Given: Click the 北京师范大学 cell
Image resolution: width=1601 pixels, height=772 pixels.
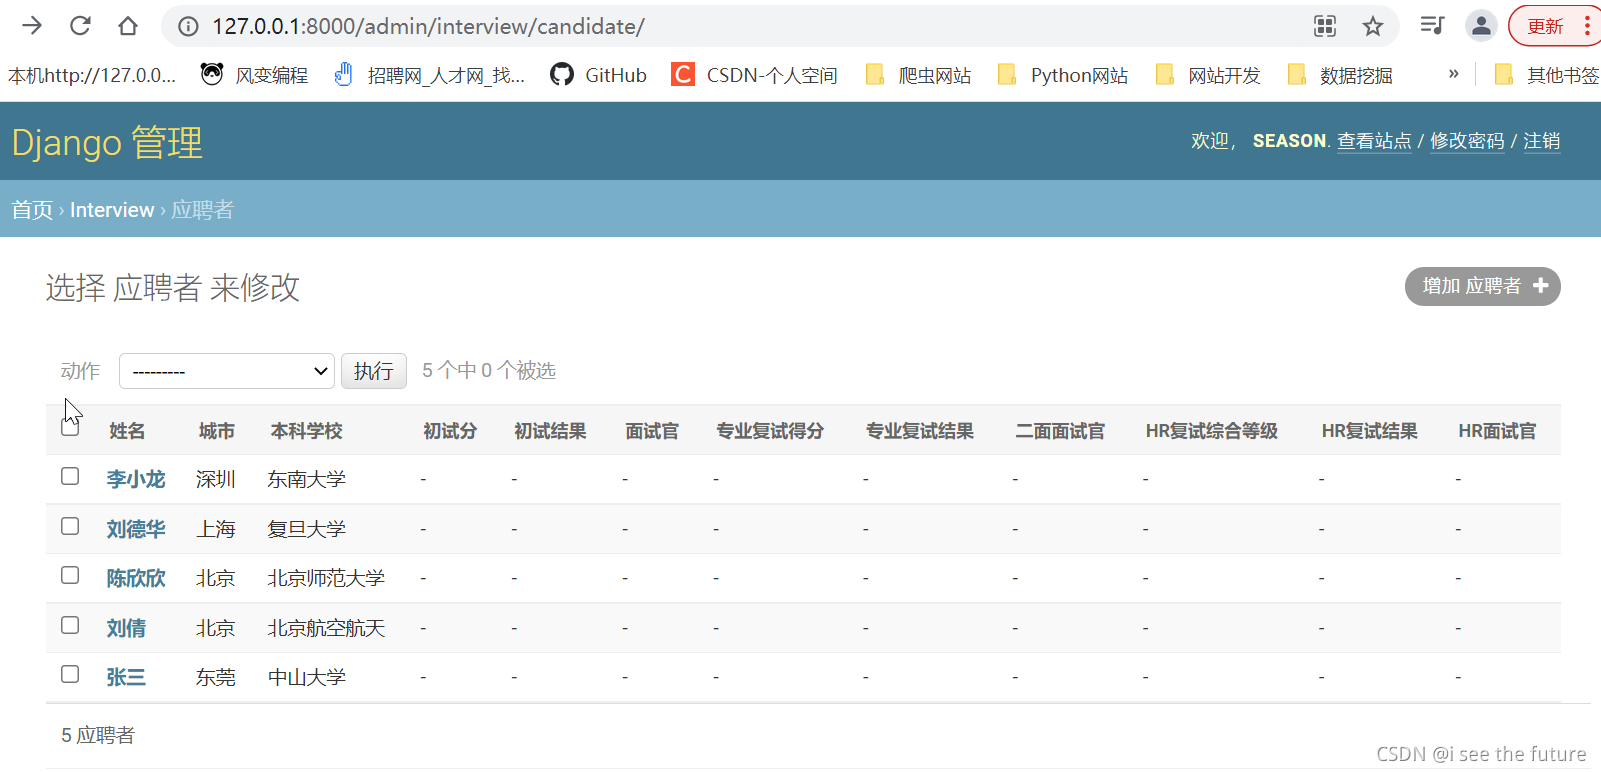Looking at the screenshot, I should coord(326,579).
